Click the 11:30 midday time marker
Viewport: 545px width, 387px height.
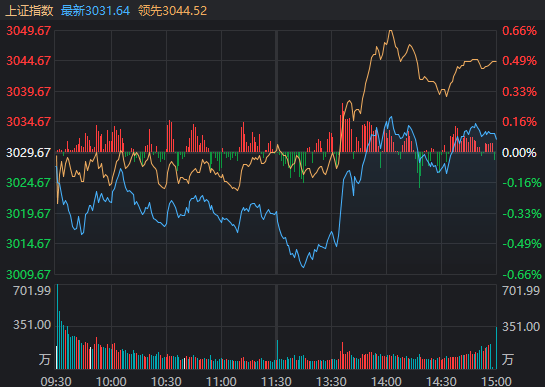pyautogui.click(x=276, y=381)
